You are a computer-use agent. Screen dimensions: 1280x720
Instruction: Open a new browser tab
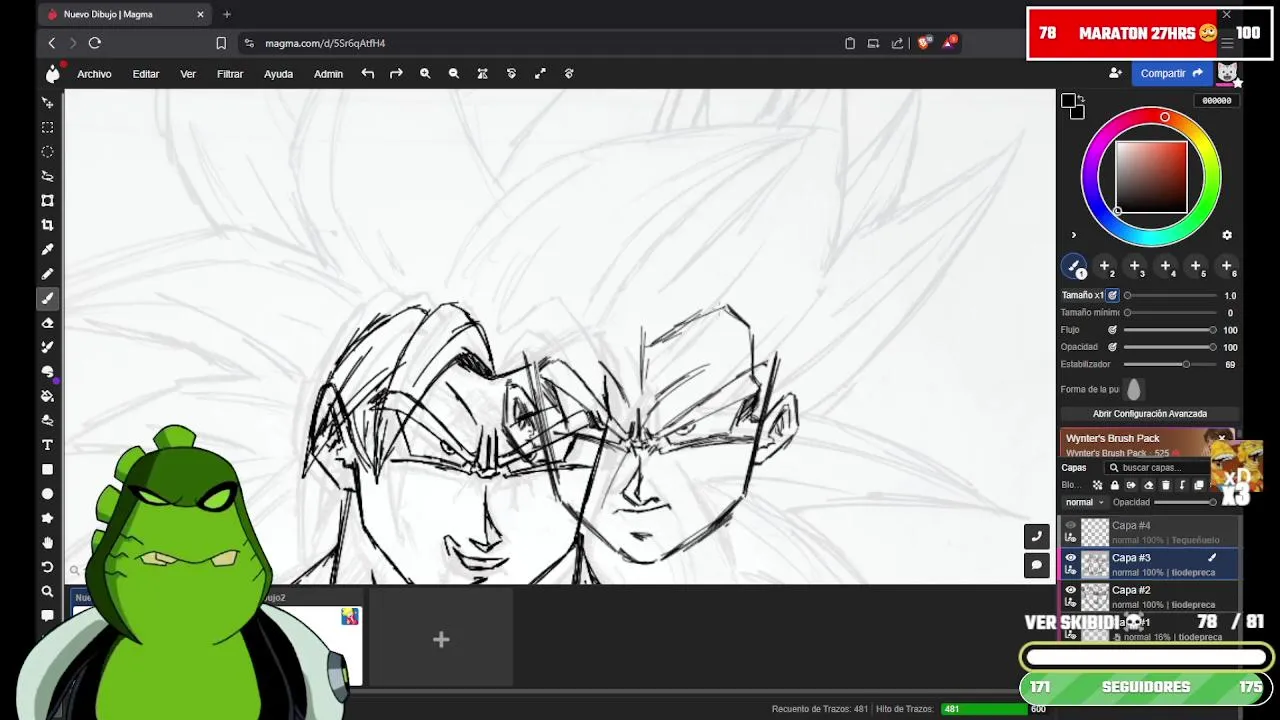[227, 14]
